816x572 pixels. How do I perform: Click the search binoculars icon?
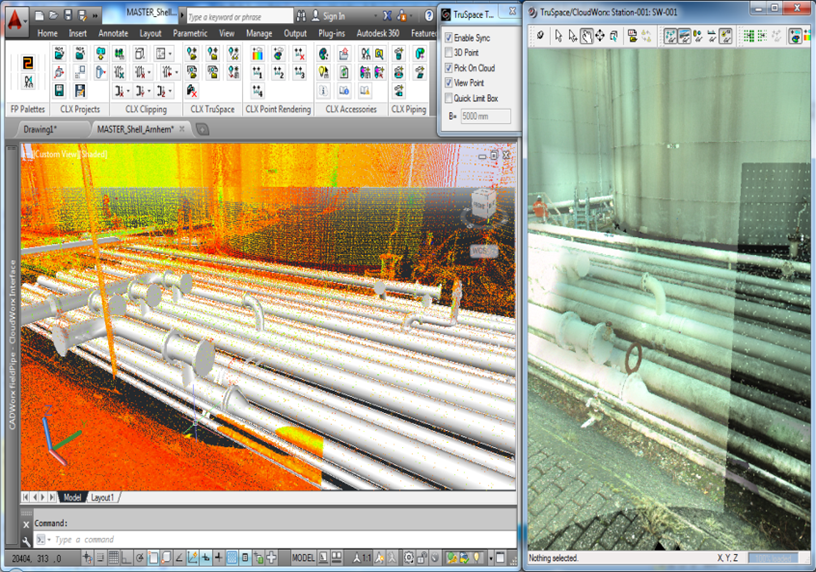pyautogui.click(x=301, y=16)
